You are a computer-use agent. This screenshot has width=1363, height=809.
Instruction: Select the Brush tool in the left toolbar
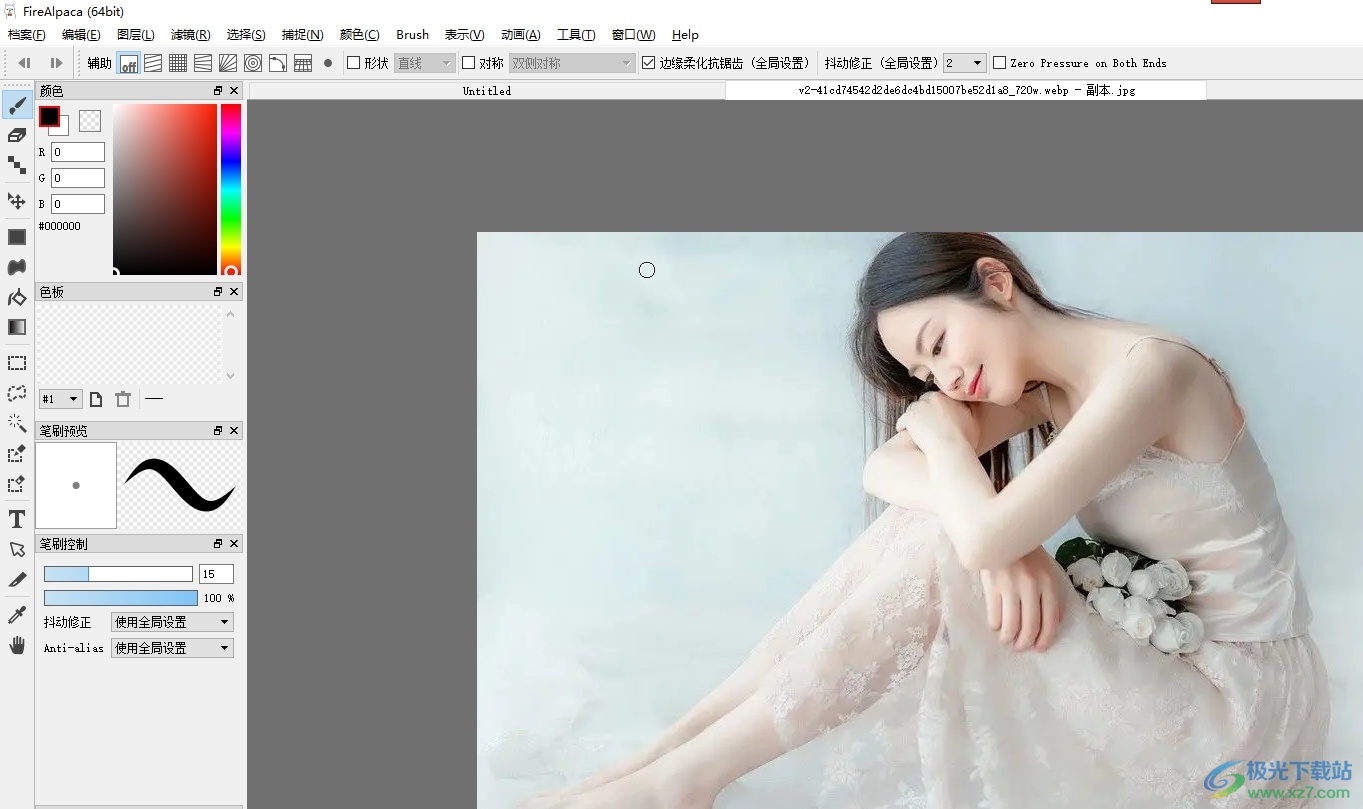coord(17,105)
